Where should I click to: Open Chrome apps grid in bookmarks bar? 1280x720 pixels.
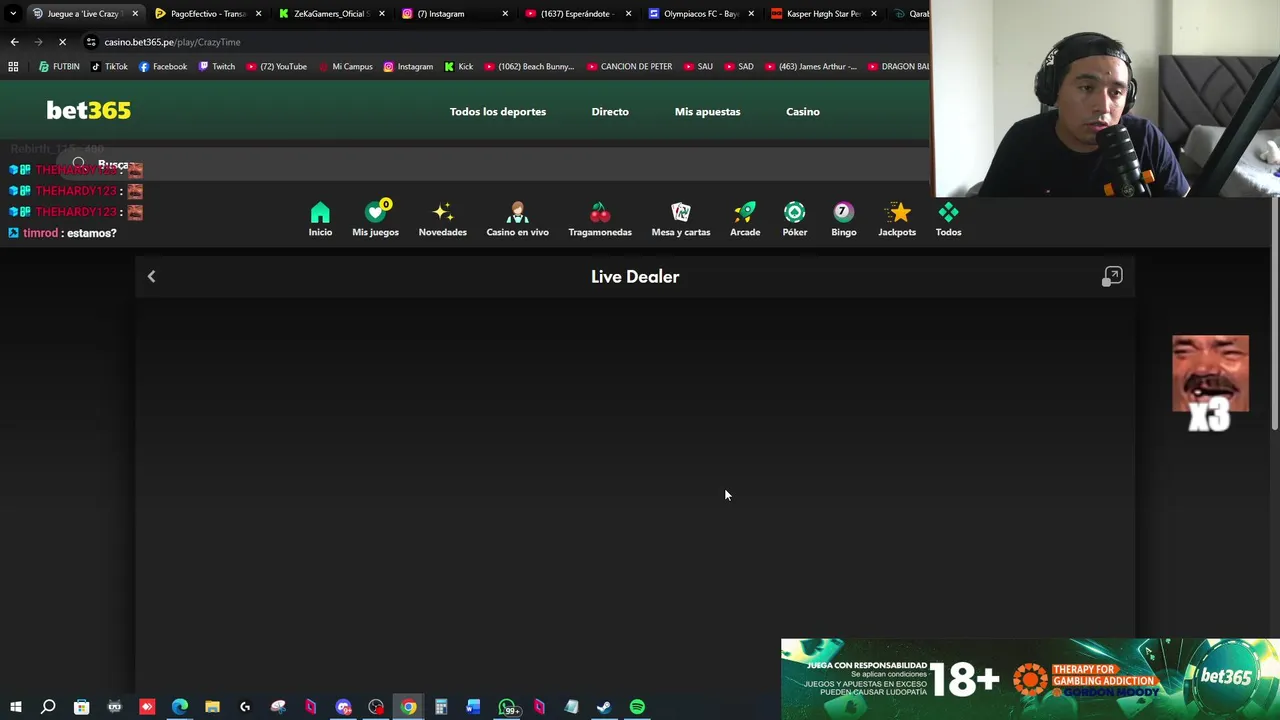pos(13,67)
